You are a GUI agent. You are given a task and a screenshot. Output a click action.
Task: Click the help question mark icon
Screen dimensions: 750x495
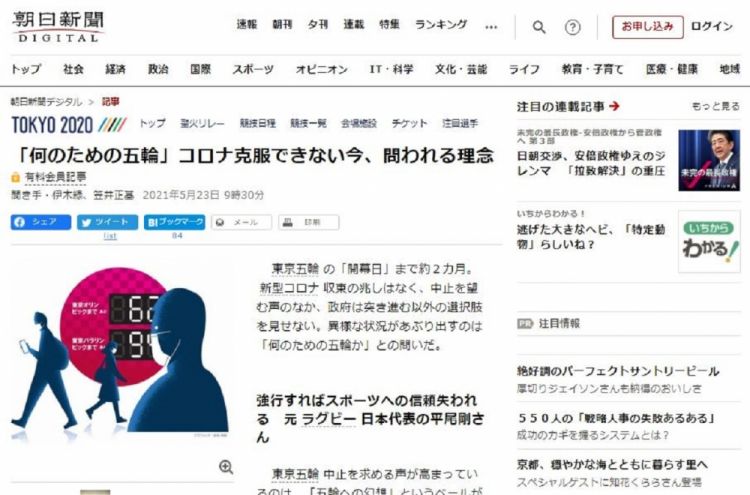point(573,27)
